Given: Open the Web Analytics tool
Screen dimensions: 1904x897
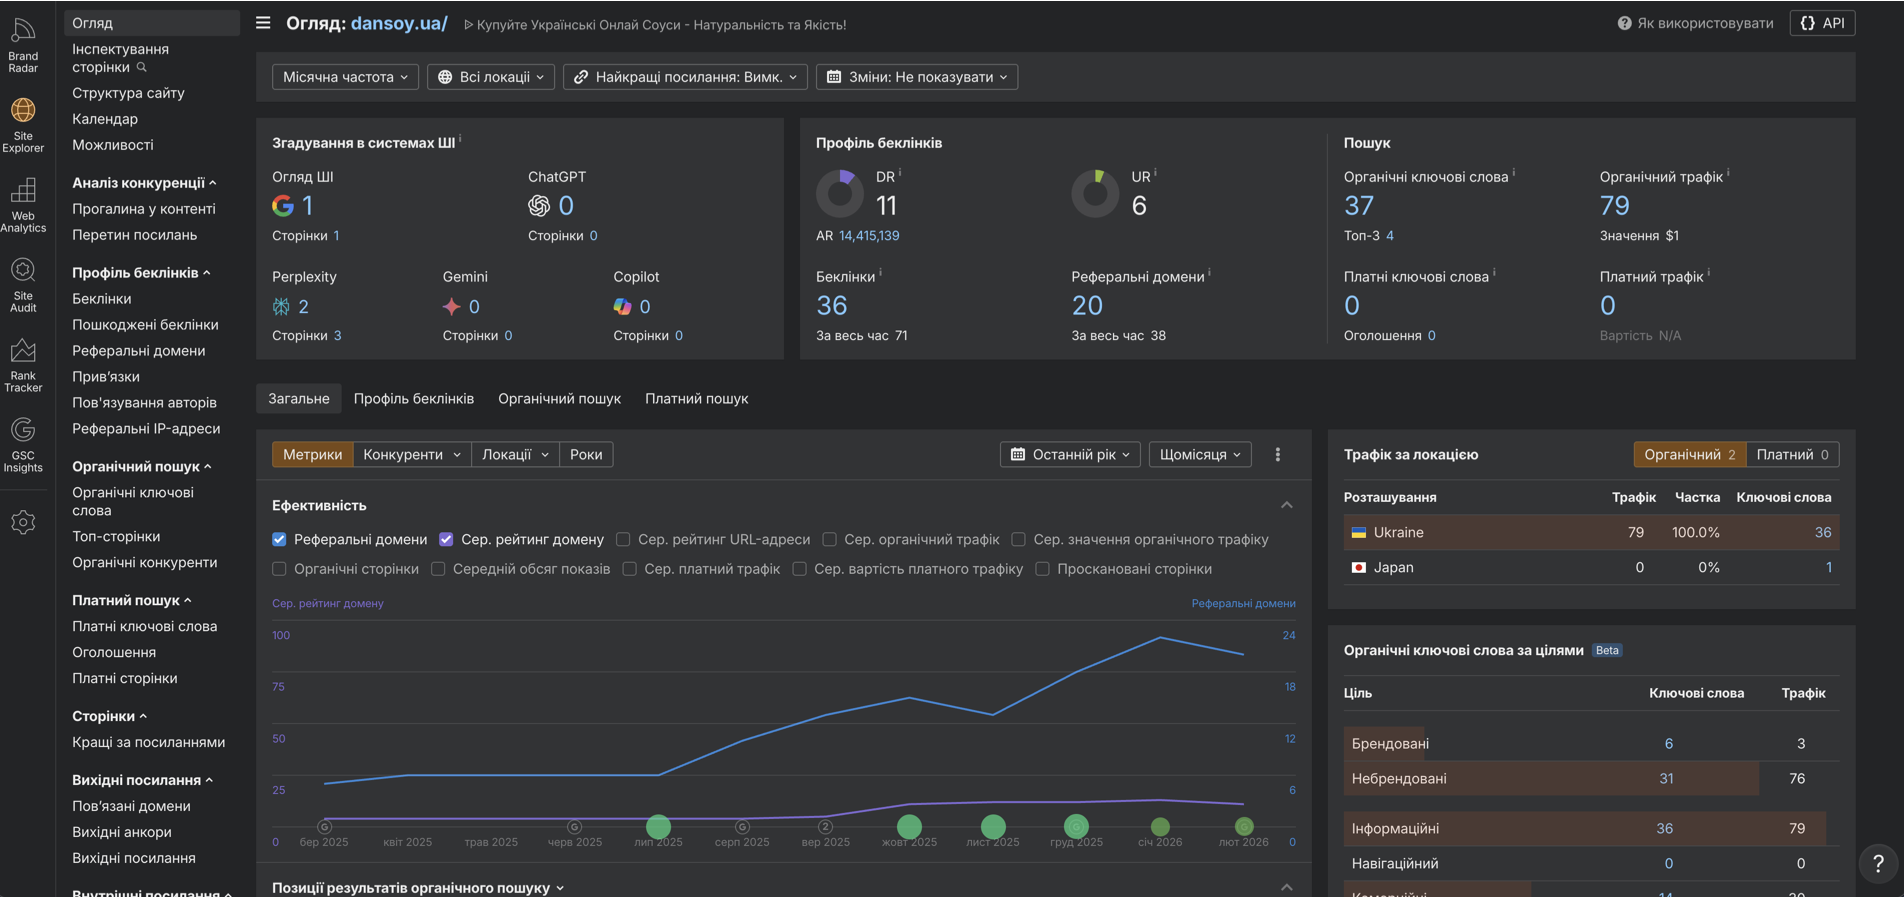Looking at the screenshot, I should coord(23,205).
